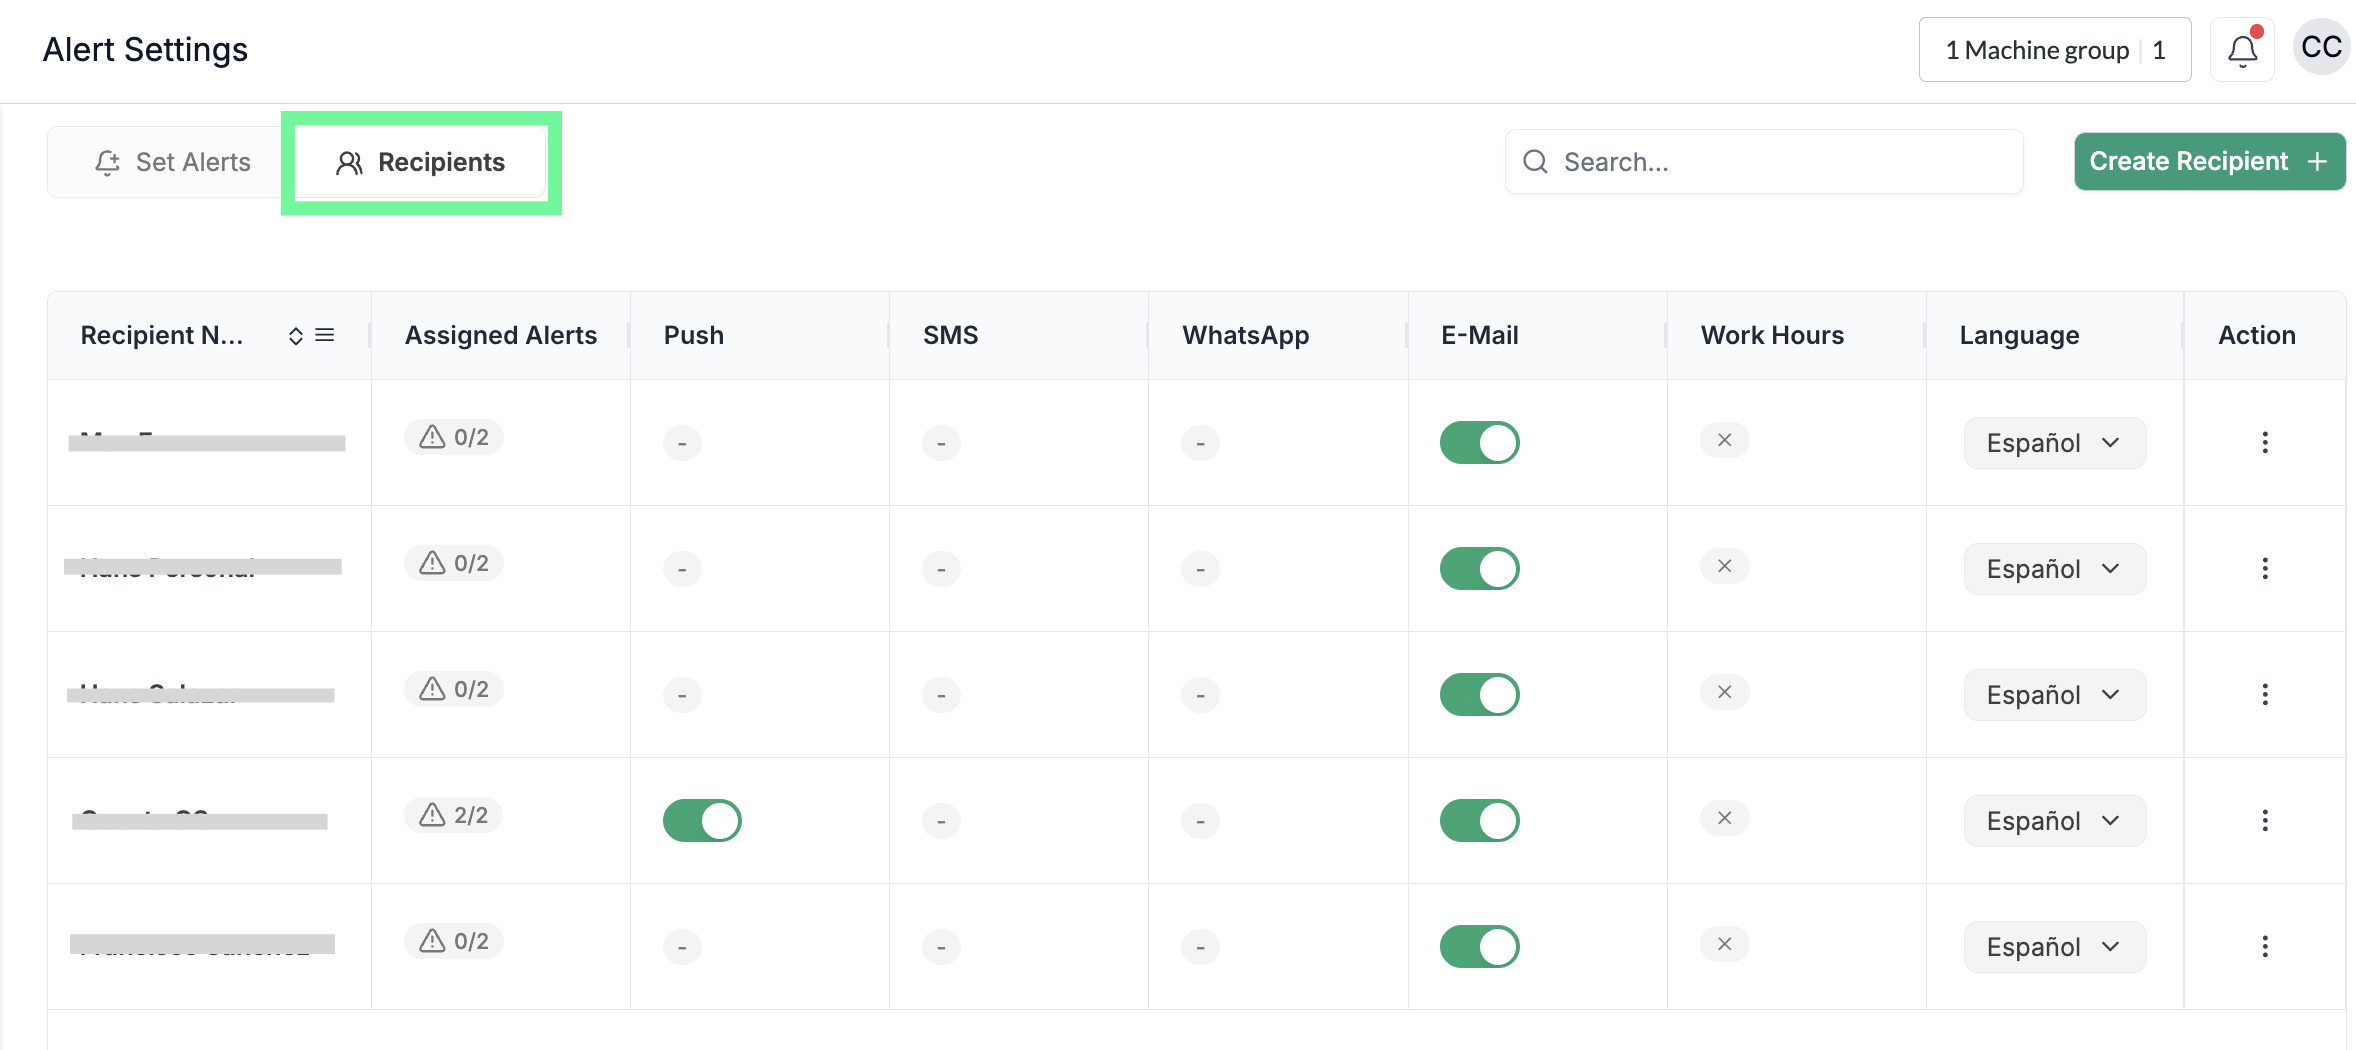Open the 0/2 assigned alerts badge, fifth row

coord(454,941)
